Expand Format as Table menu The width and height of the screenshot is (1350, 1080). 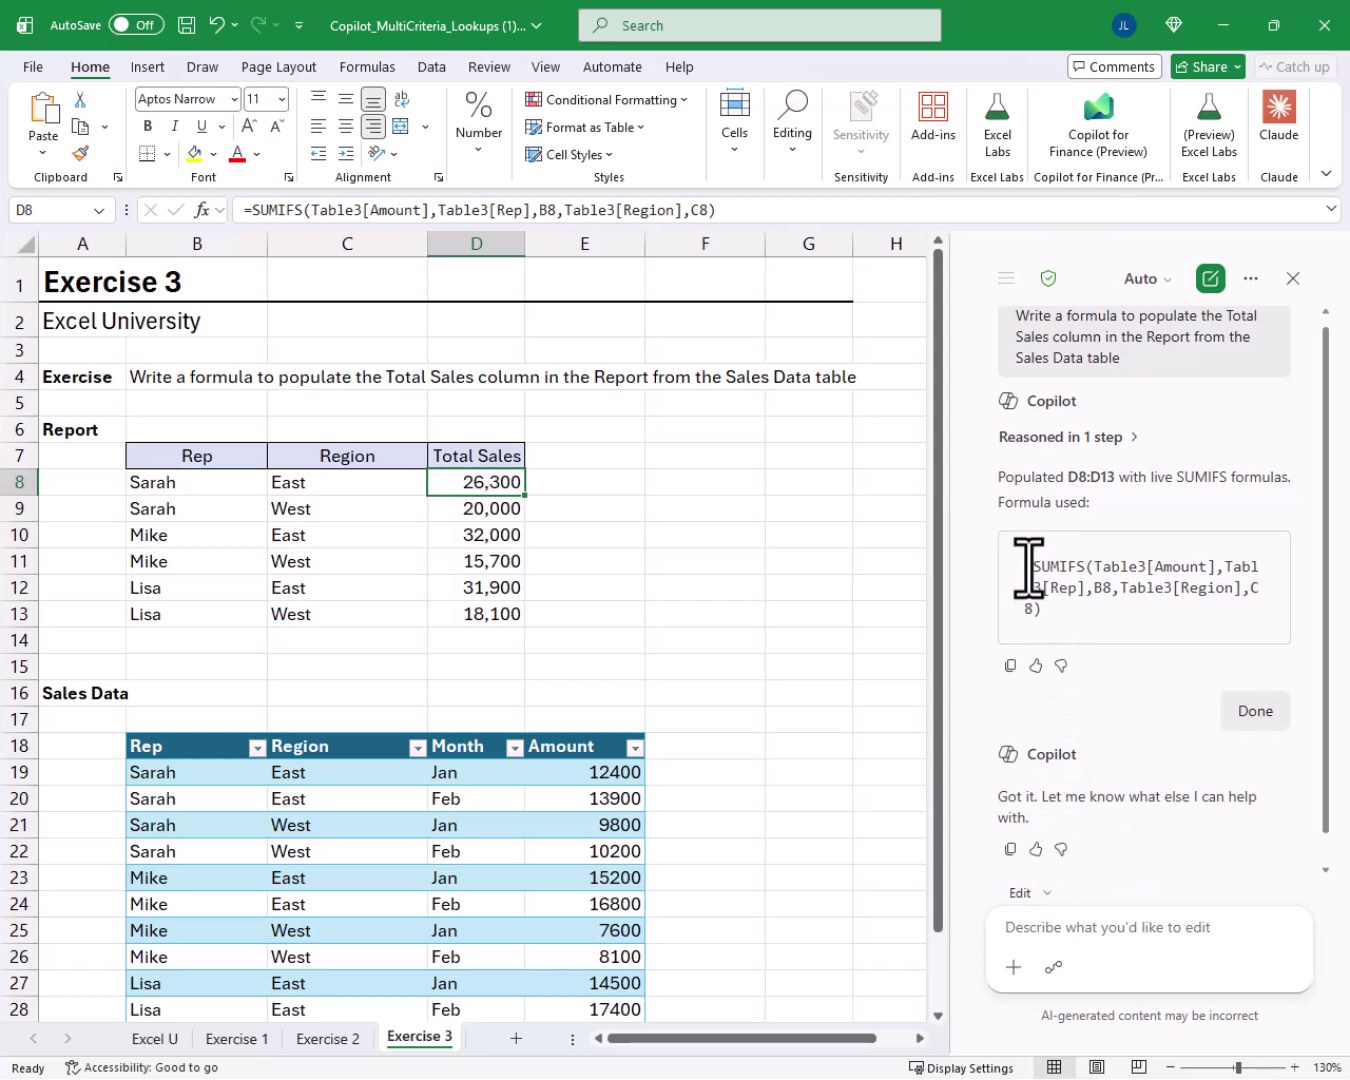tap(585, 127)
